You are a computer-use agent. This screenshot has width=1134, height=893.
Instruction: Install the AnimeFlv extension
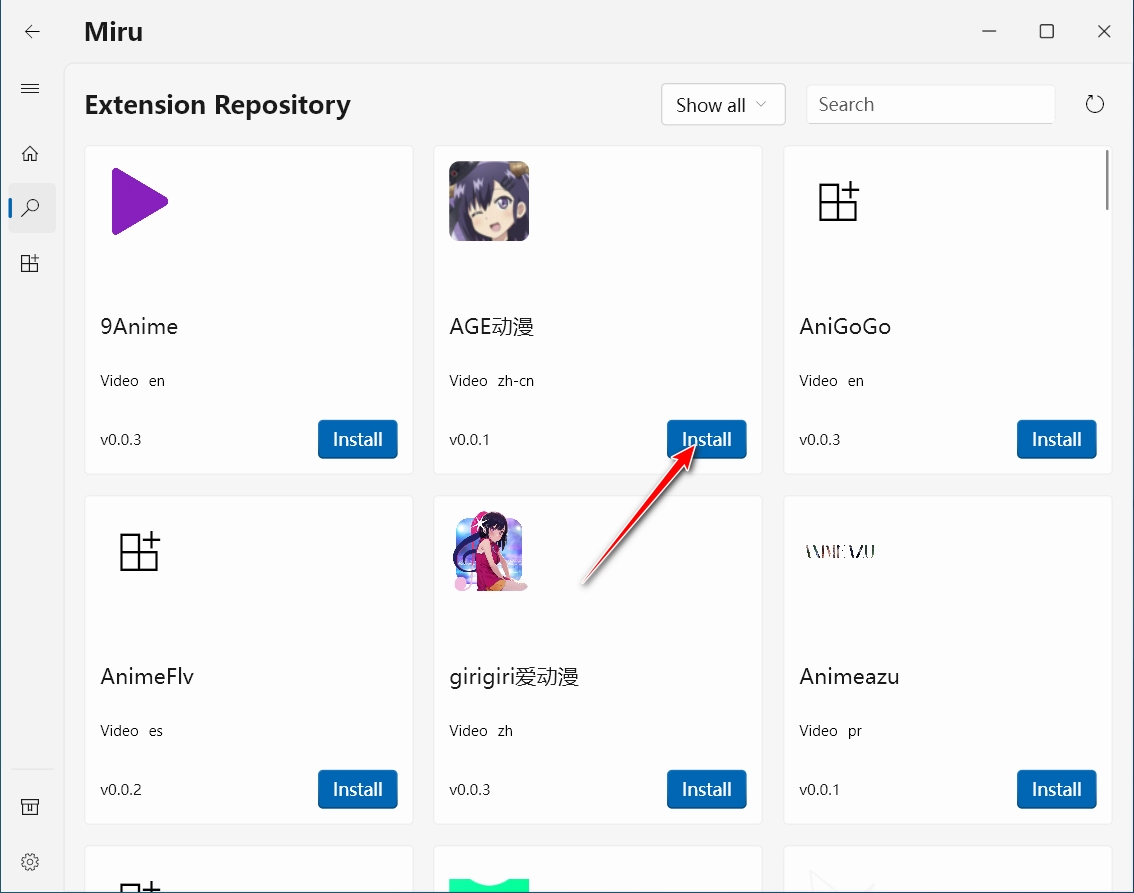[x=357, y=790]
